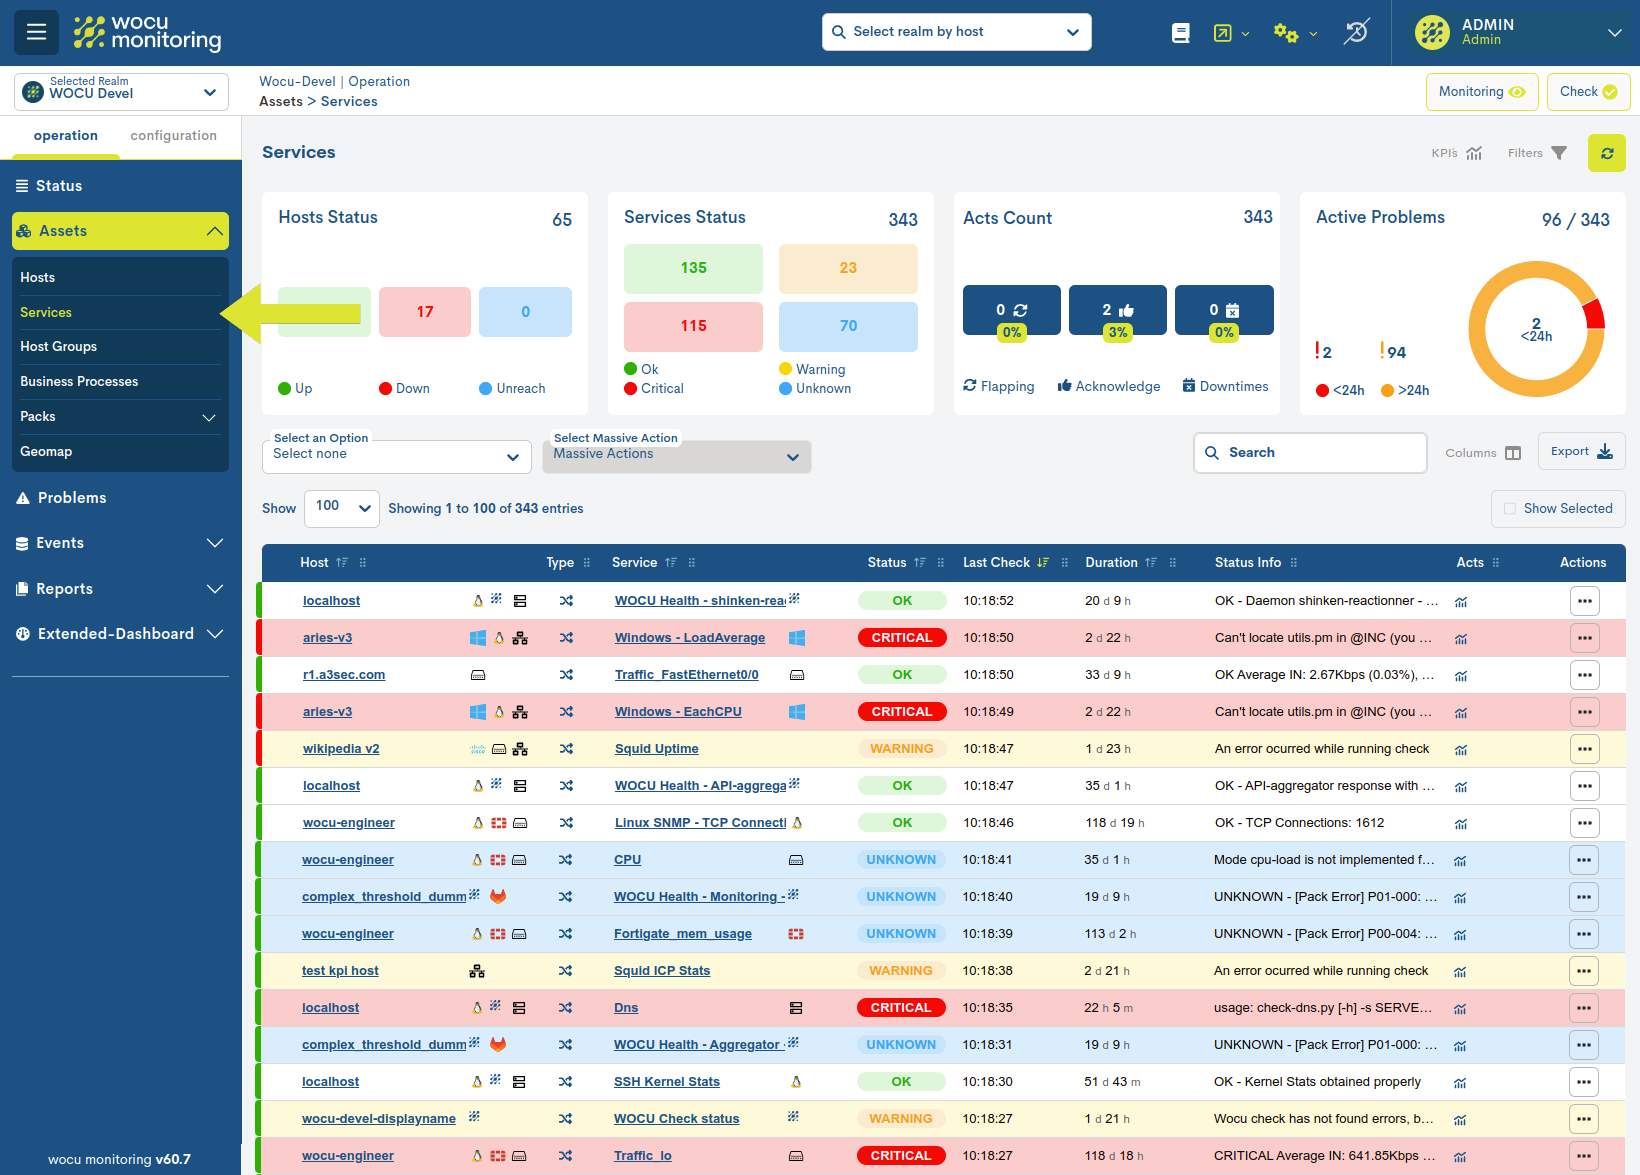Viewport: 1640px width, 1175px height.
Task: Open the Filters funnel icon
Action: pos(1559,153)
